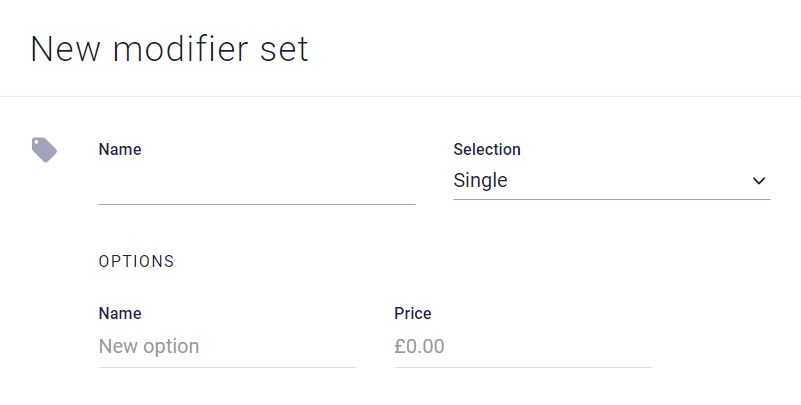This screenshot has height=405, width=801.
Task: Click the word 'set' in page title
Action: coord(284,49)
